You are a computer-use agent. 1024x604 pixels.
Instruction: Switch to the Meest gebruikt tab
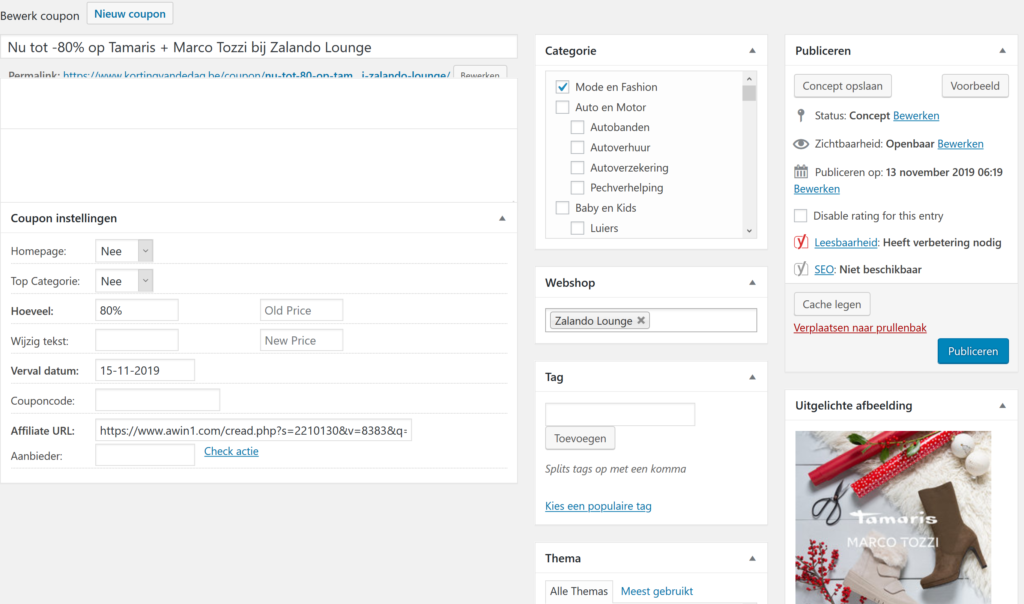coord(656,591)
